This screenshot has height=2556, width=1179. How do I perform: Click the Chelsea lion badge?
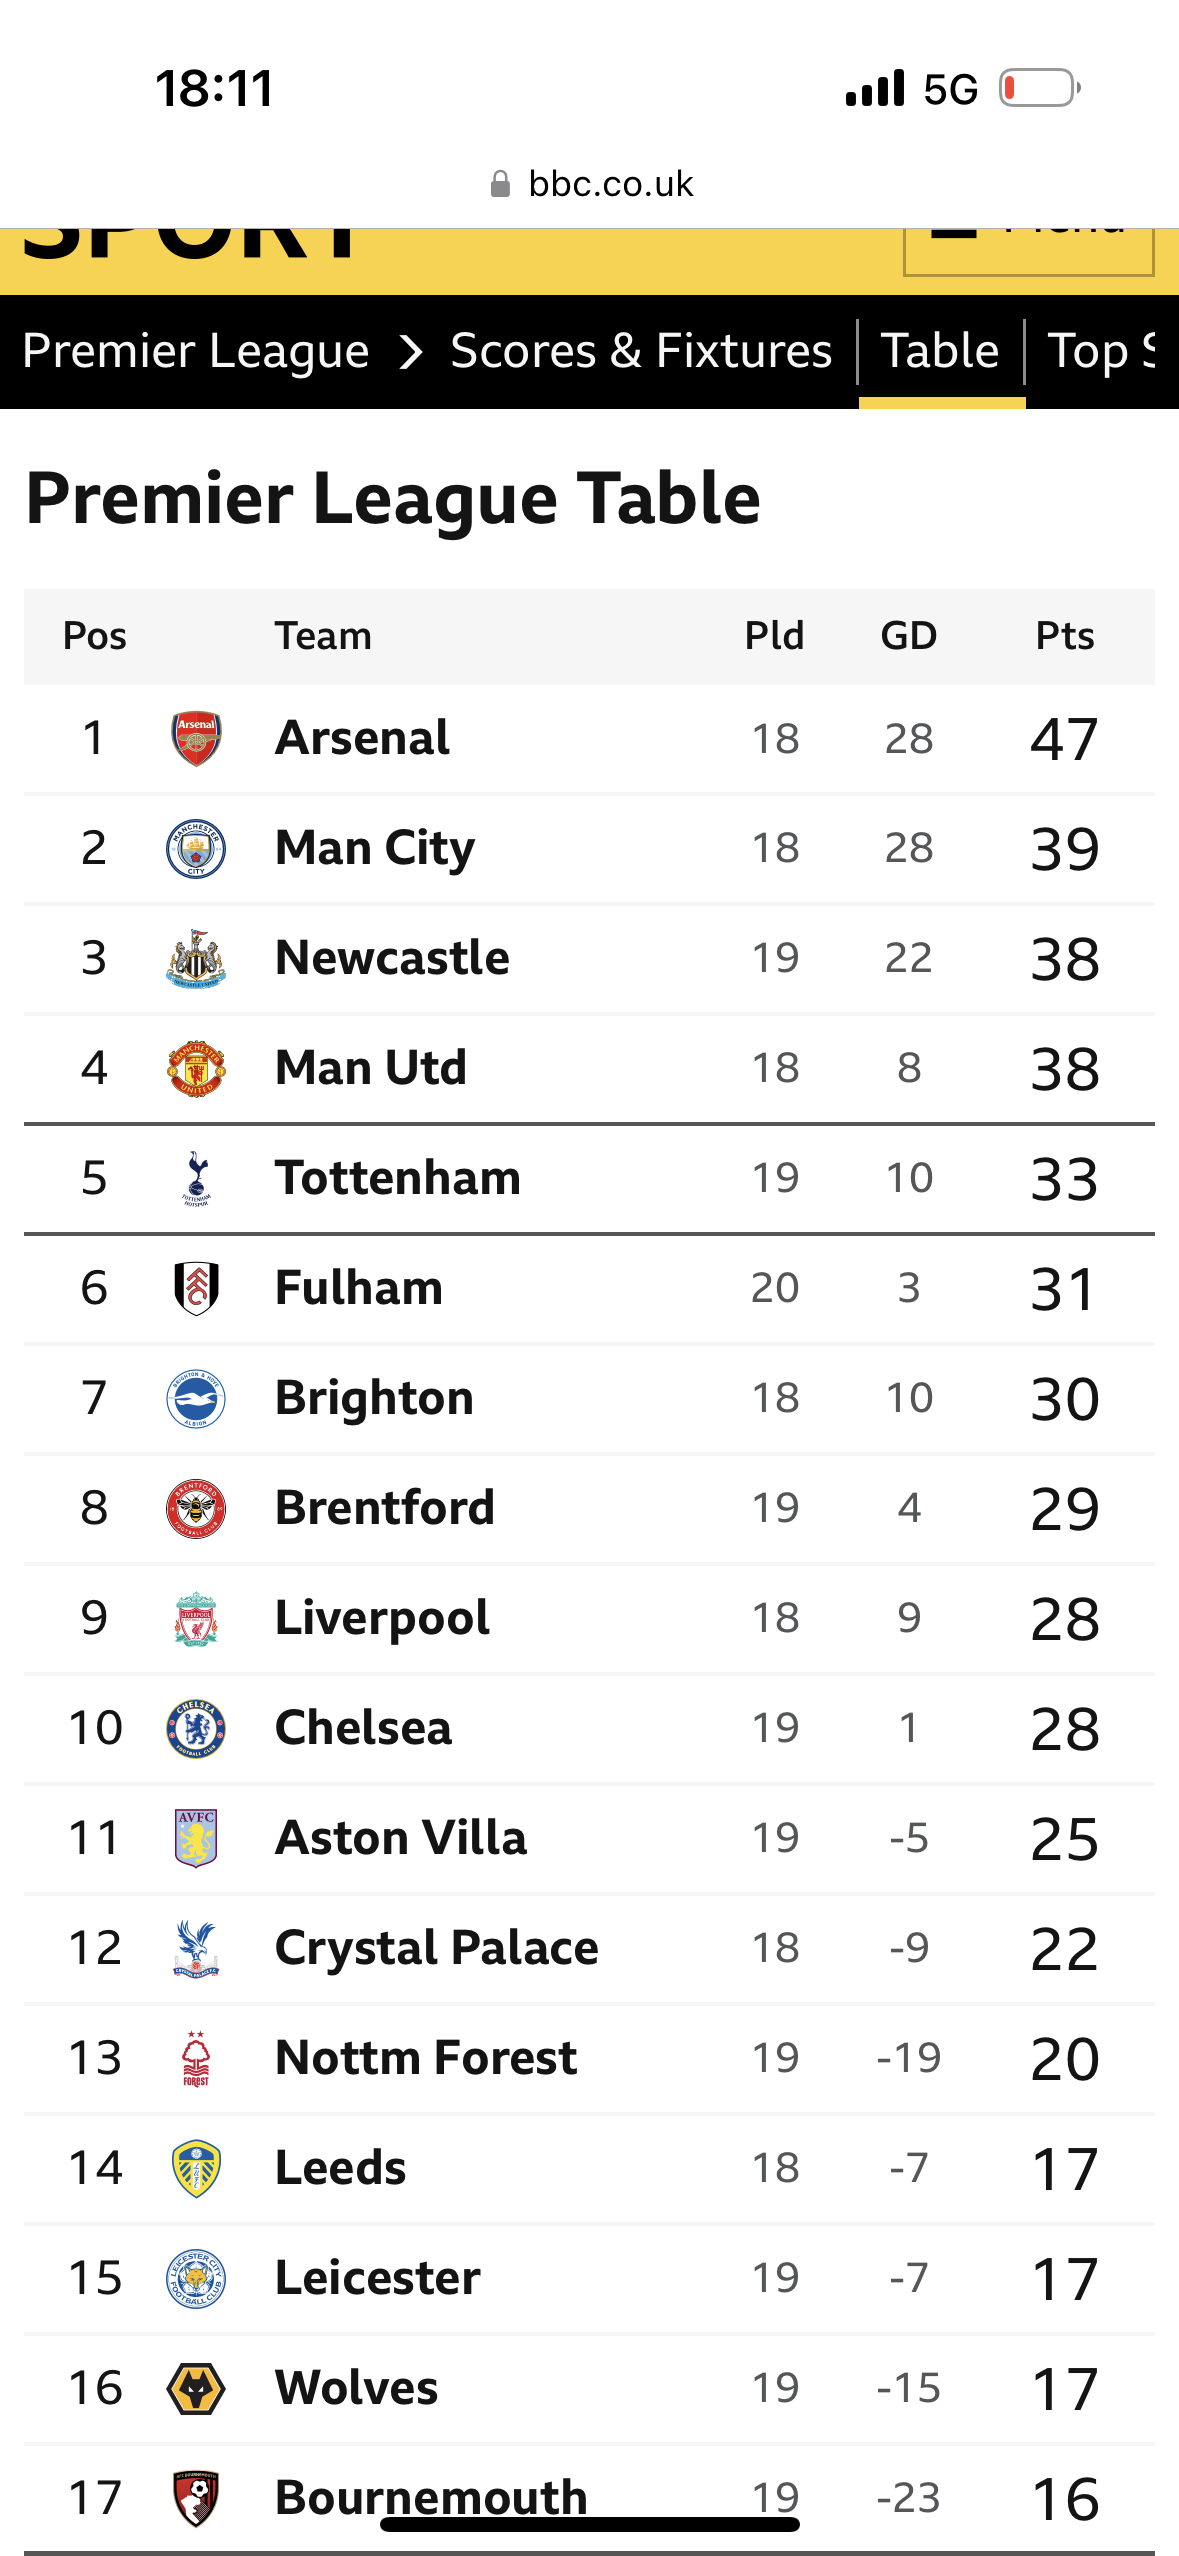pos(196,1729)
